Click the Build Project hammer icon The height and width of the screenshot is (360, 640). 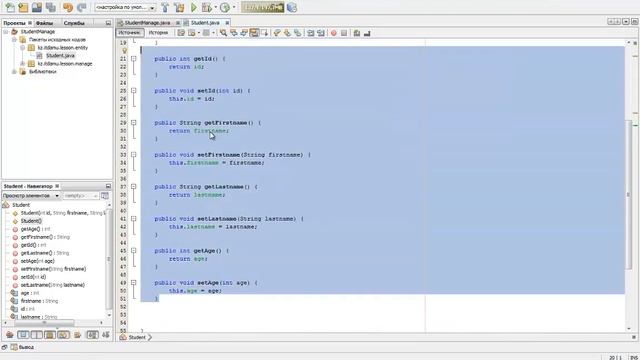[165, 7]
